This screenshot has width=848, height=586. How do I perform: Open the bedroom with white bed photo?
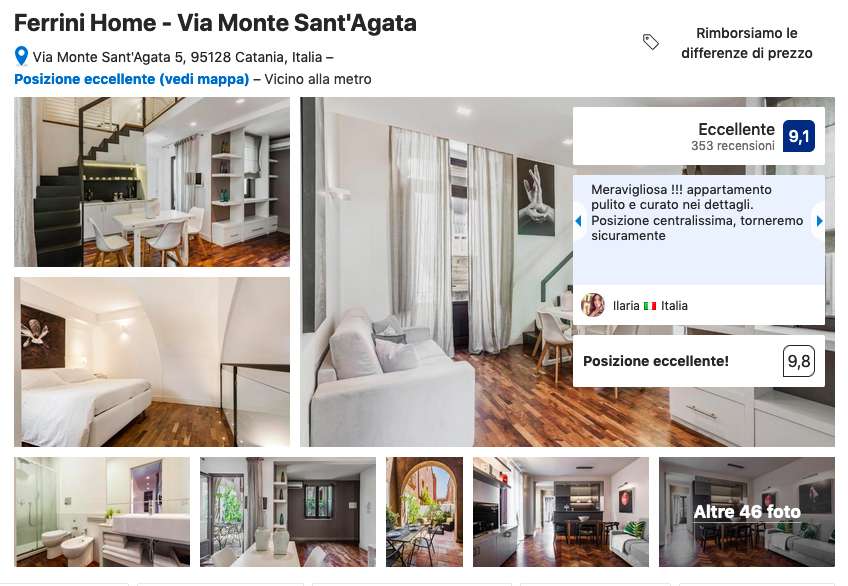point(152,362)
